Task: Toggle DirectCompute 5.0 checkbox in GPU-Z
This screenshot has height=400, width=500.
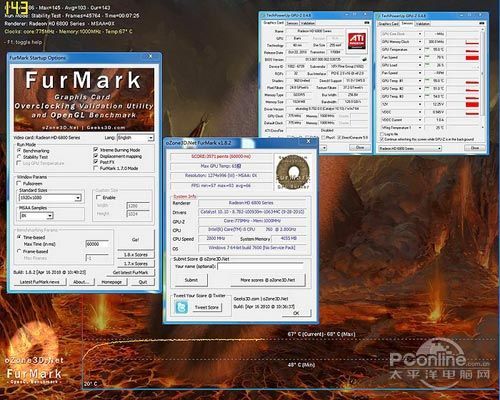Action: (x=339, y=137)
